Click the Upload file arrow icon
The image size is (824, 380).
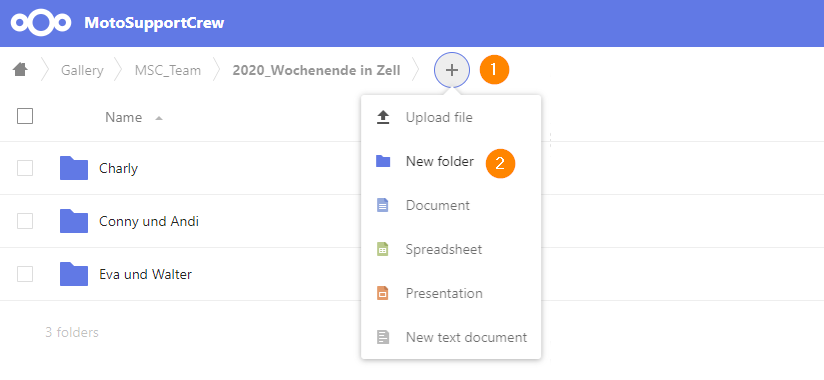[x=383, y=117]
